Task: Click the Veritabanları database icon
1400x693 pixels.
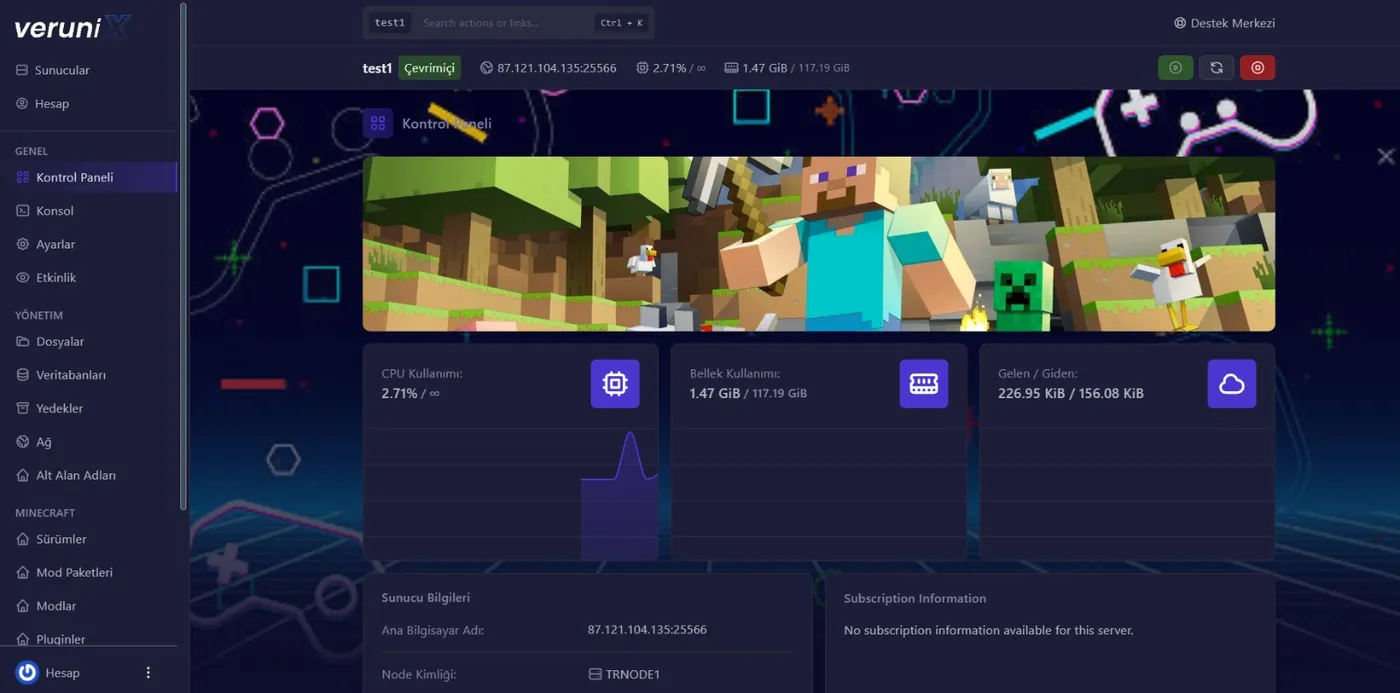Action: [23, 375]
